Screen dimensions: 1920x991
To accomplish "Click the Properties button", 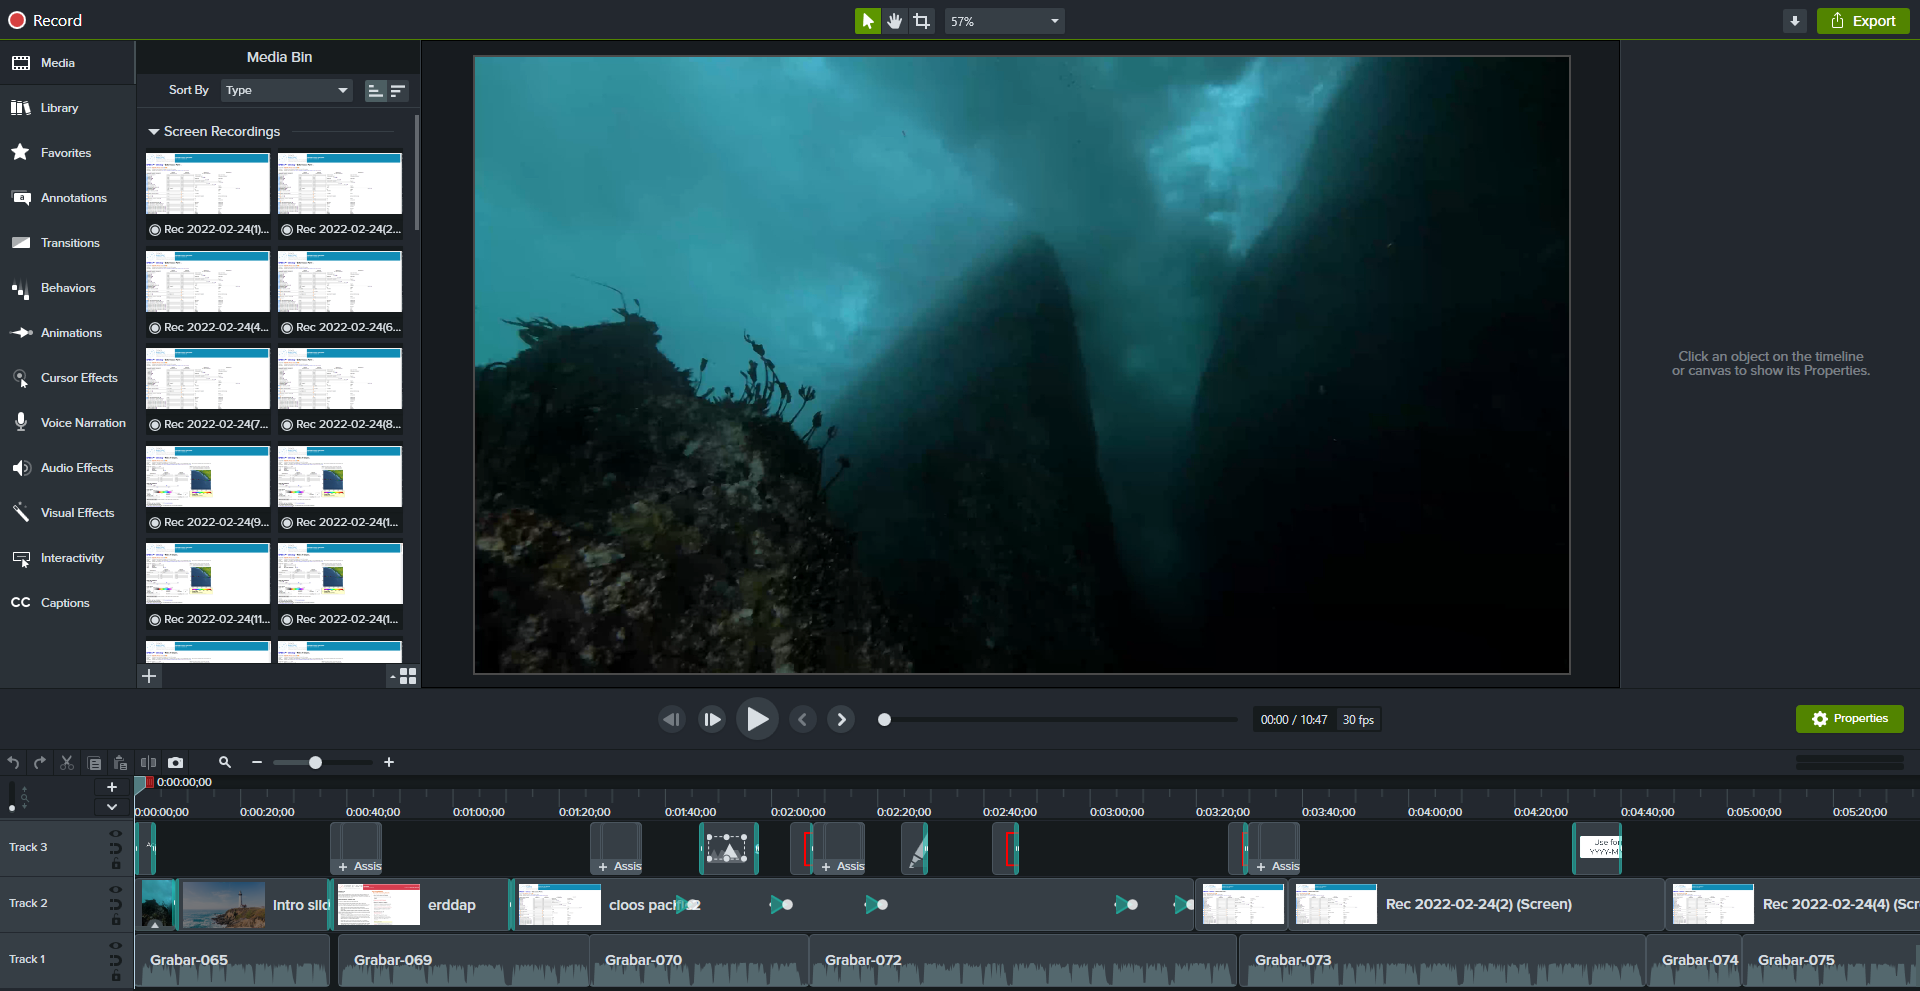I will tap(1849, 719).
